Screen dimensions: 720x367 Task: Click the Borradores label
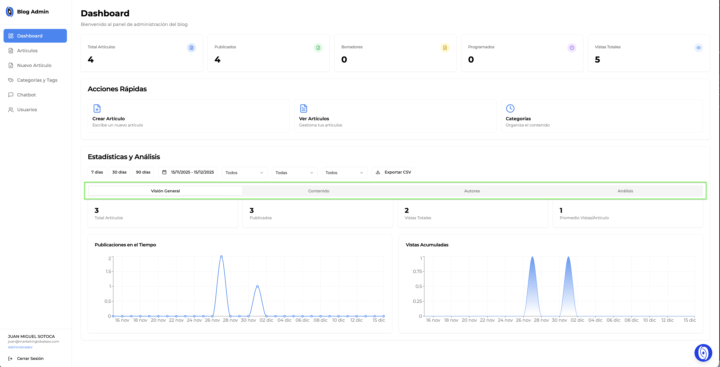point(352,47)
